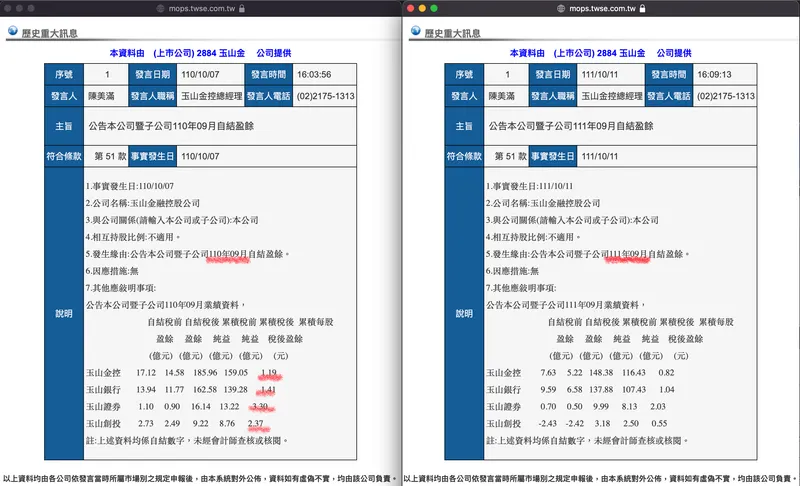Viewport: 800px width, 486px height.
Task: Click 玉山證券 row label in right window table
Action: 504,406
